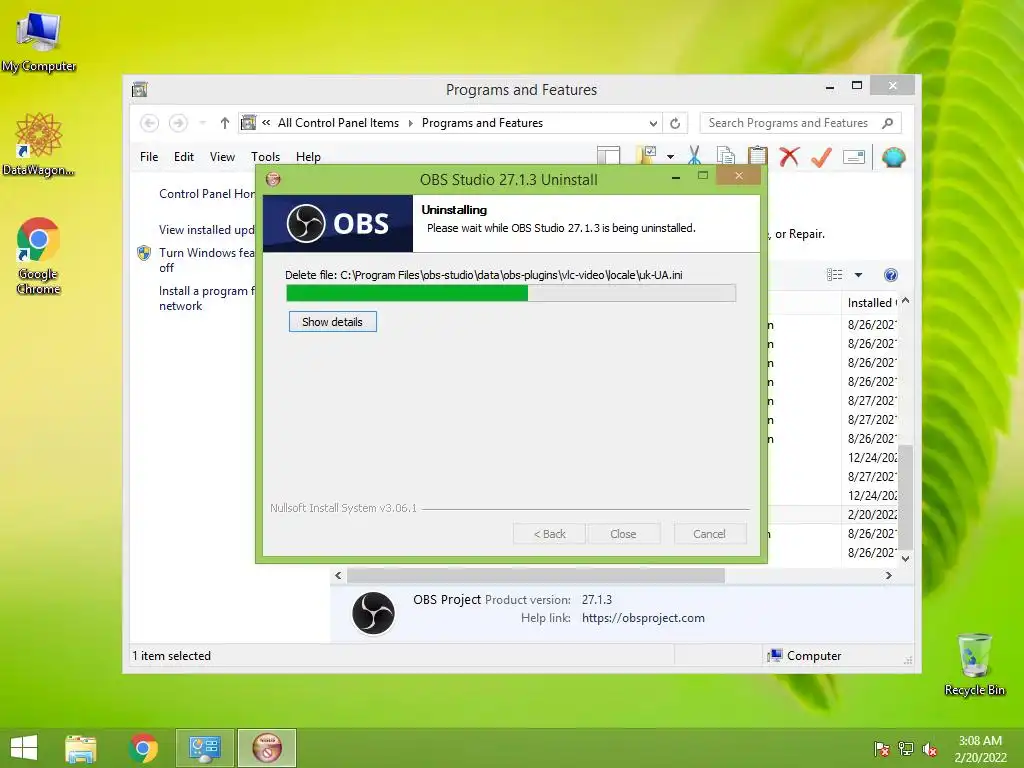The width and height of the screenshot is (1024, 768).
Task: Open Install a program from network link
Action: pos(206,298)
